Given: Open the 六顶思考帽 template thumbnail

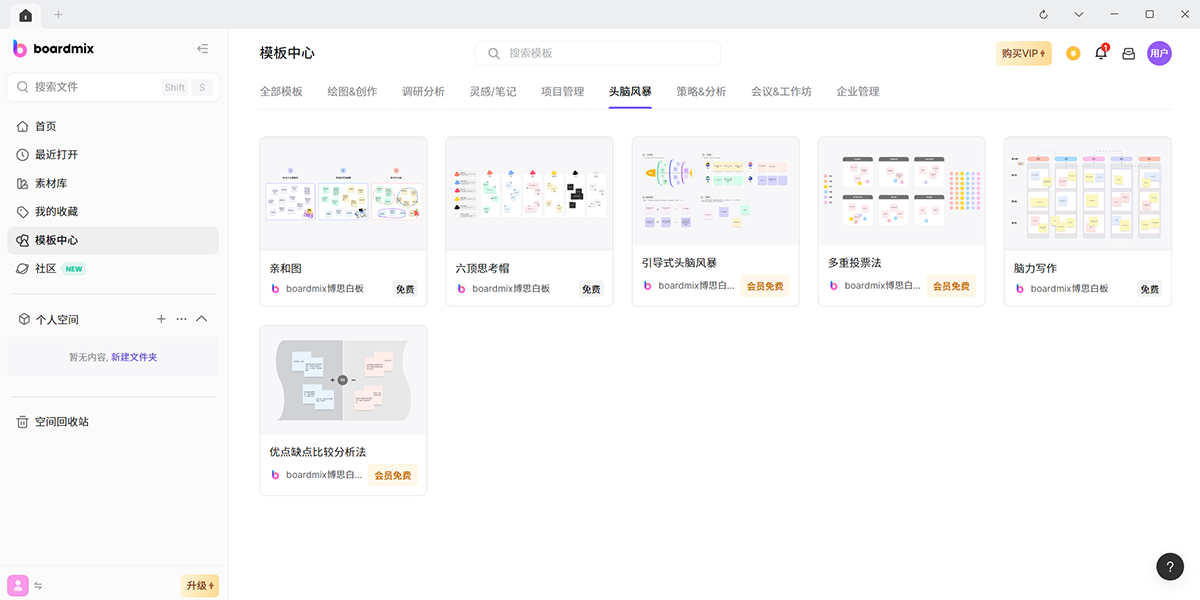Looking at the screenshot, I should (529, 192).
